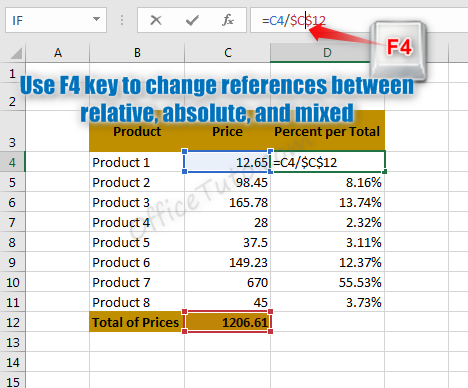Click price cell 149.23
This screenshot has height=388, width=468.
227,262
